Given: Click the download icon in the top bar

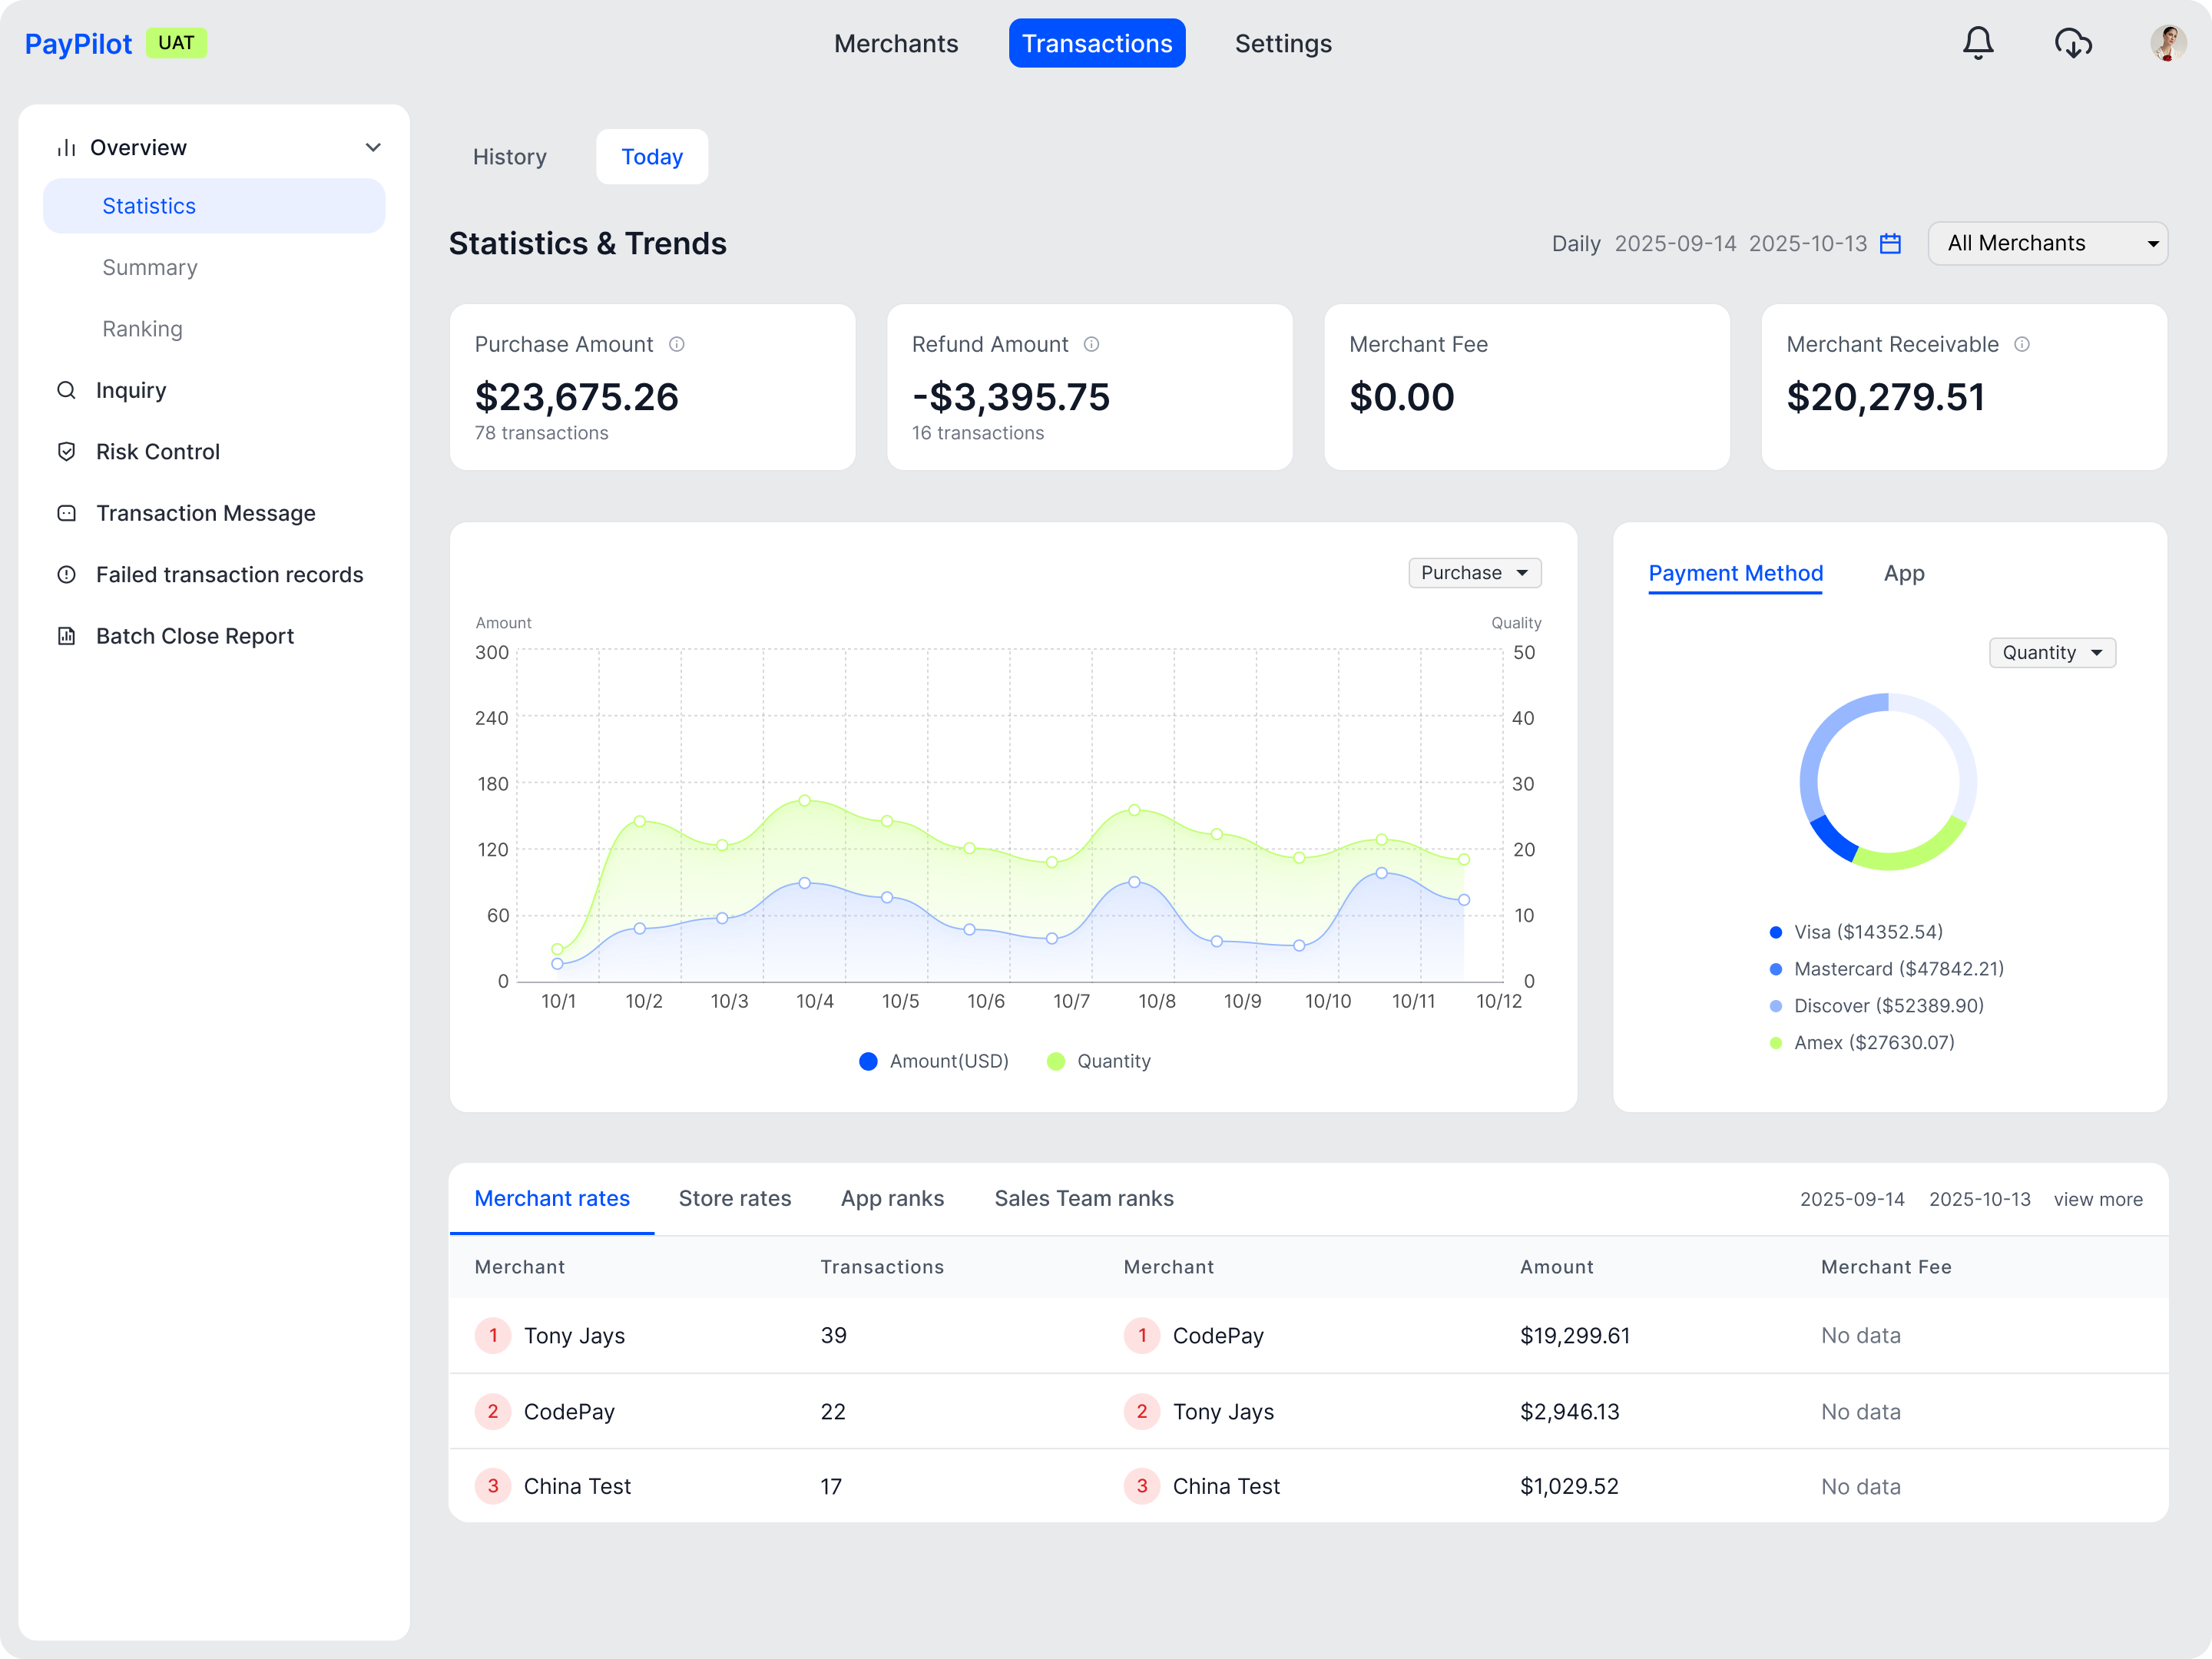Looking at the screenshot, I should (2073, 43).
